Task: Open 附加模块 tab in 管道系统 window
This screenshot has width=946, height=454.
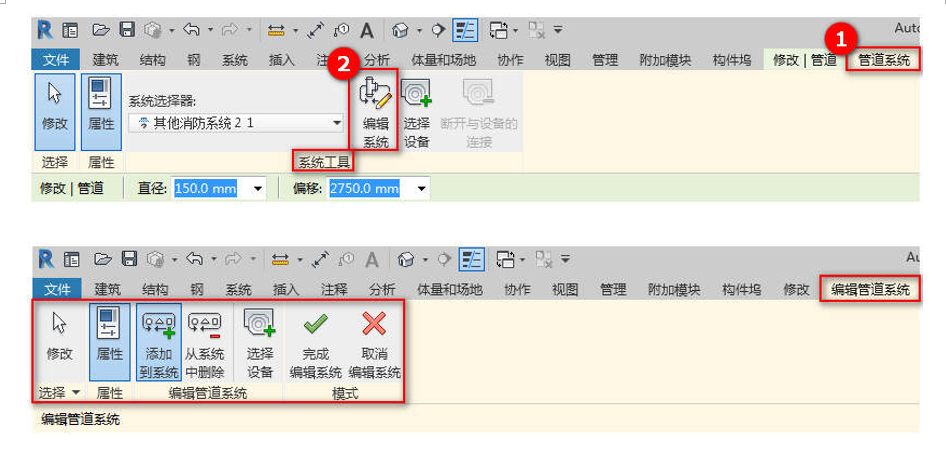Action: tap(665, 60)
